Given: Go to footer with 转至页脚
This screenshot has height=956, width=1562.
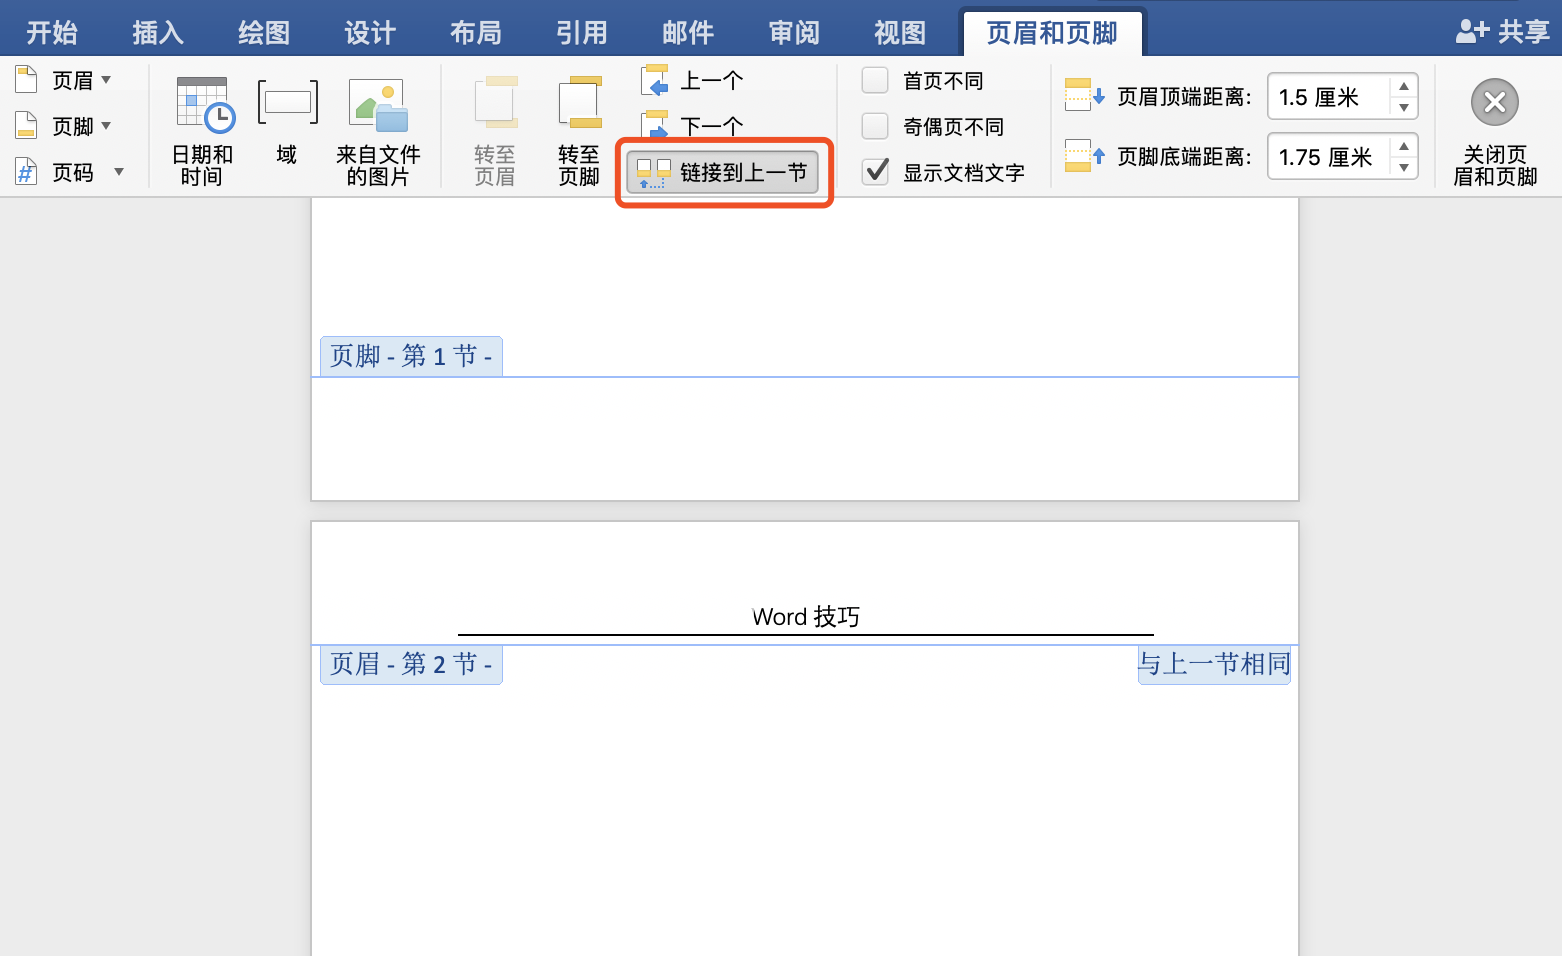Looking at the screenshot, I should [x=579, y=131].
